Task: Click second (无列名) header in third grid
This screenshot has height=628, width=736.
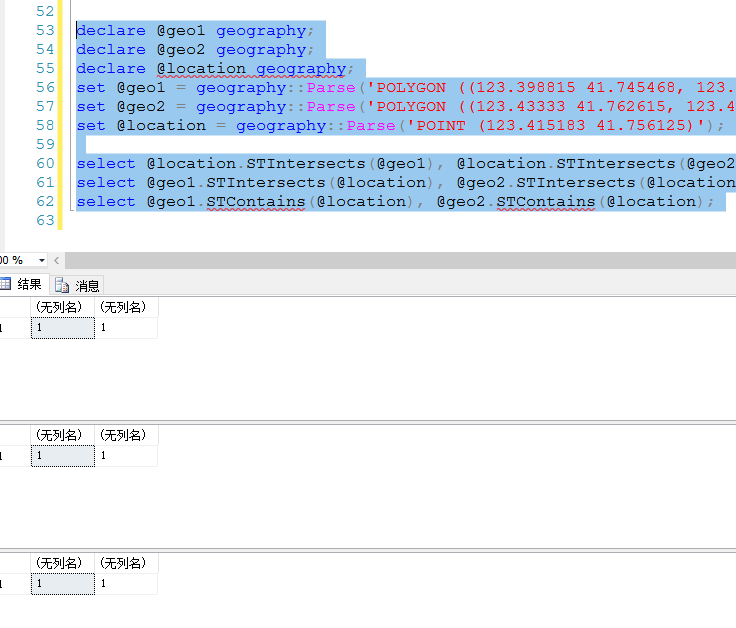Action: [126, 563]
